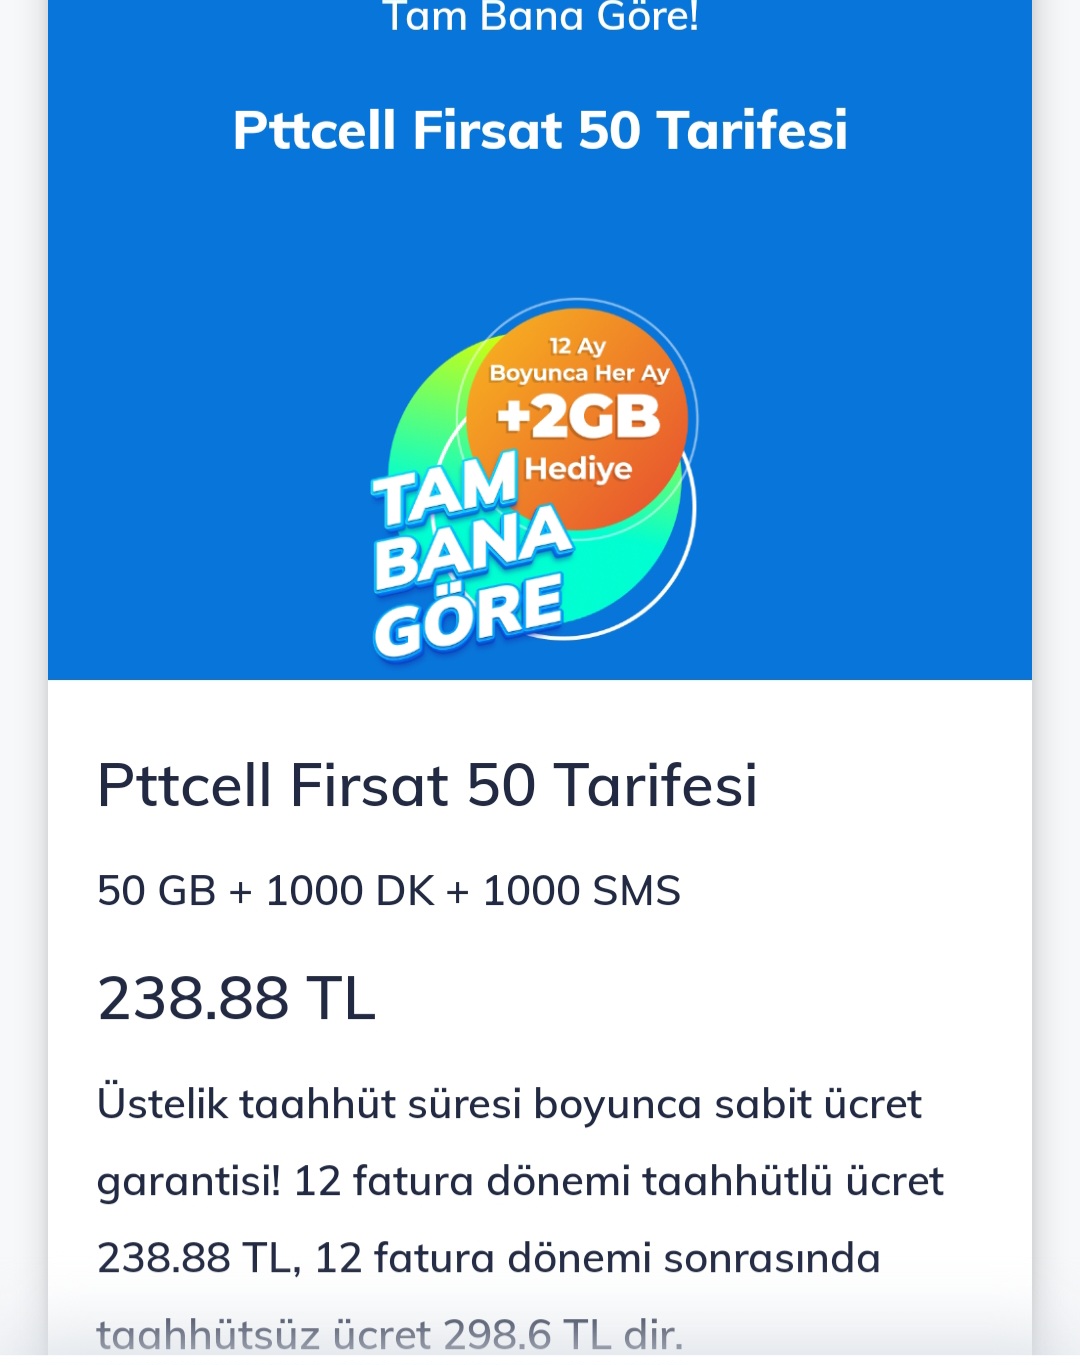Click the white banner title Pttcell Firsat 50 Tarifesi
1080x1365 pixels.
(x=540, y=130)
